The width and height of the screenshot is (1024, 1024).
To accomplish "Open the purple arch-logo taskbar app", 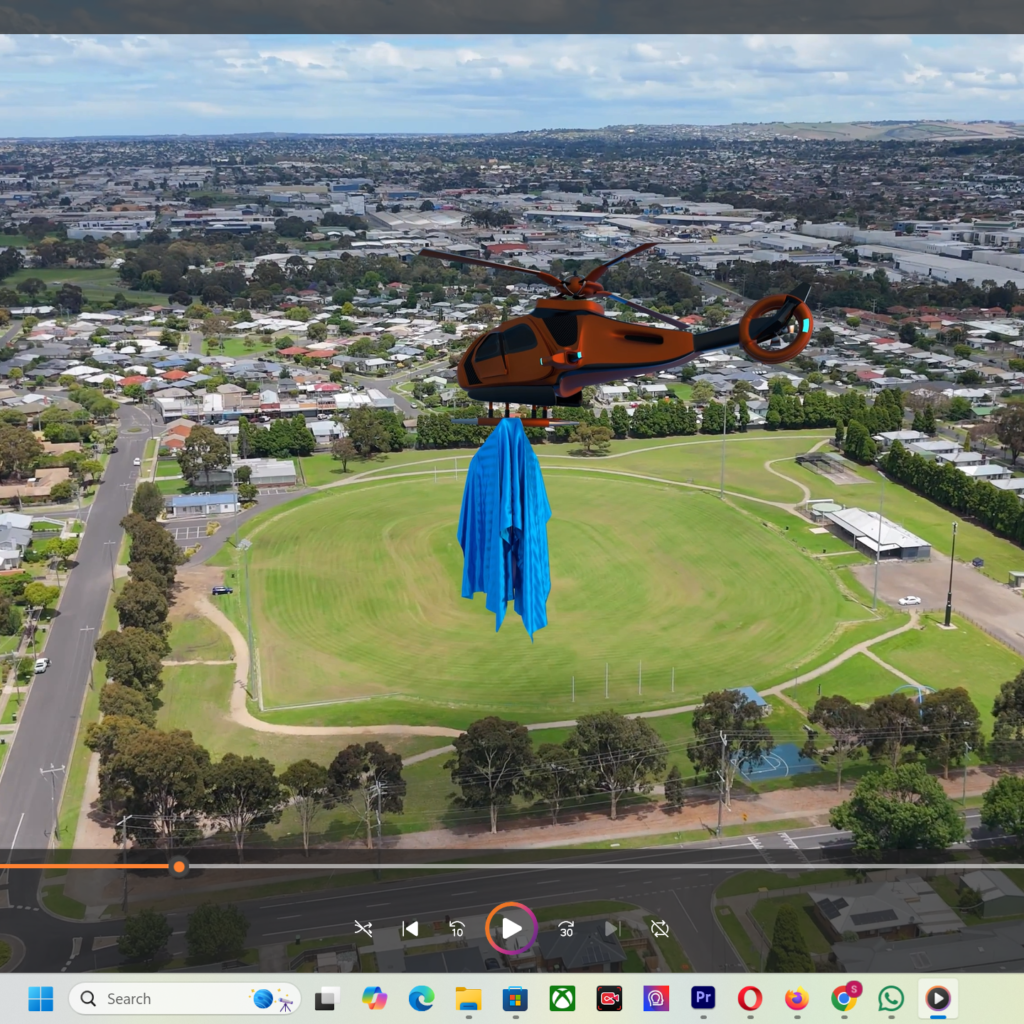I will point(656,999).
